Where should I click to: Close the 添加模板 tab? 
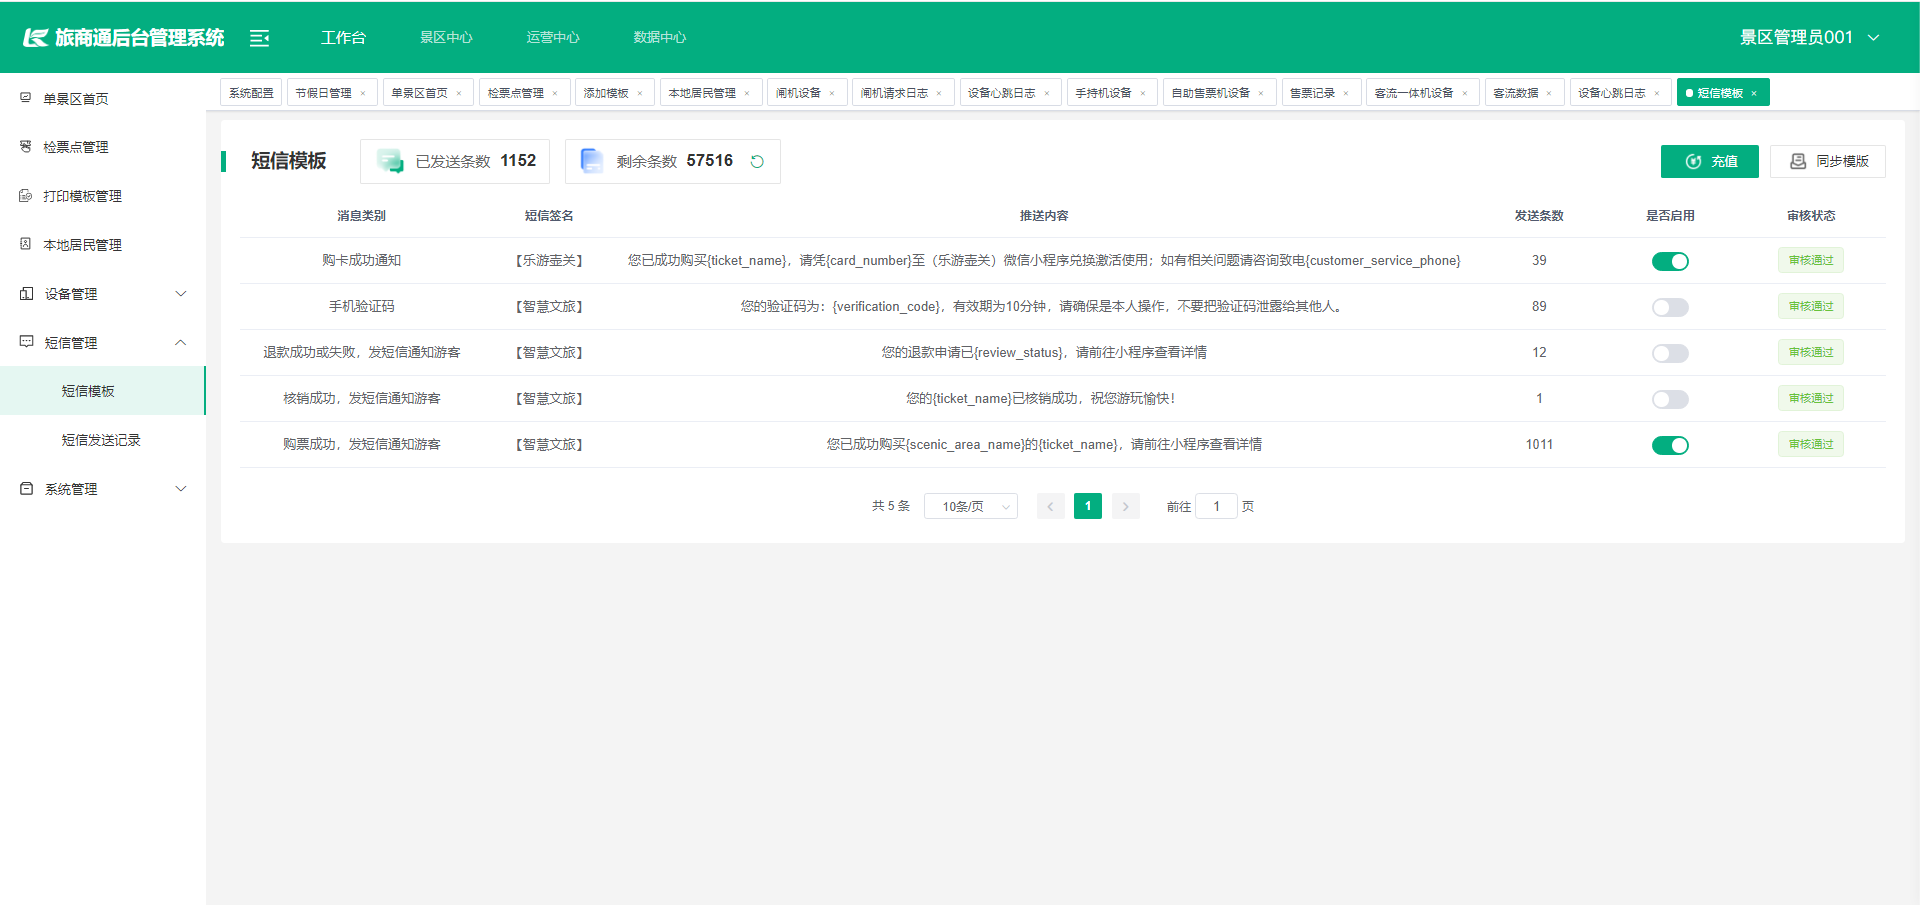pyautogui.click(x=640, y=93)
